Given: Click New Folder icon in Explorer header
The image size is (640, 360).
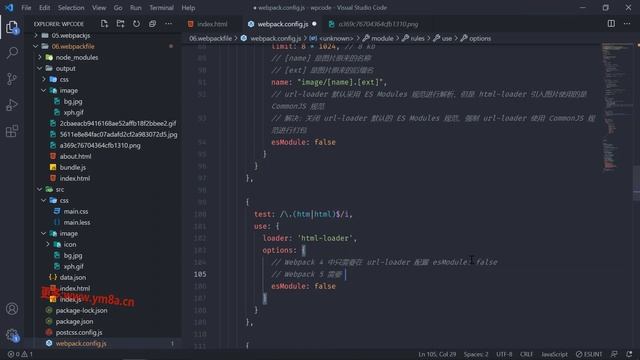Looking at the screenshot, I should pyautogui.click(x=120, y=24).
